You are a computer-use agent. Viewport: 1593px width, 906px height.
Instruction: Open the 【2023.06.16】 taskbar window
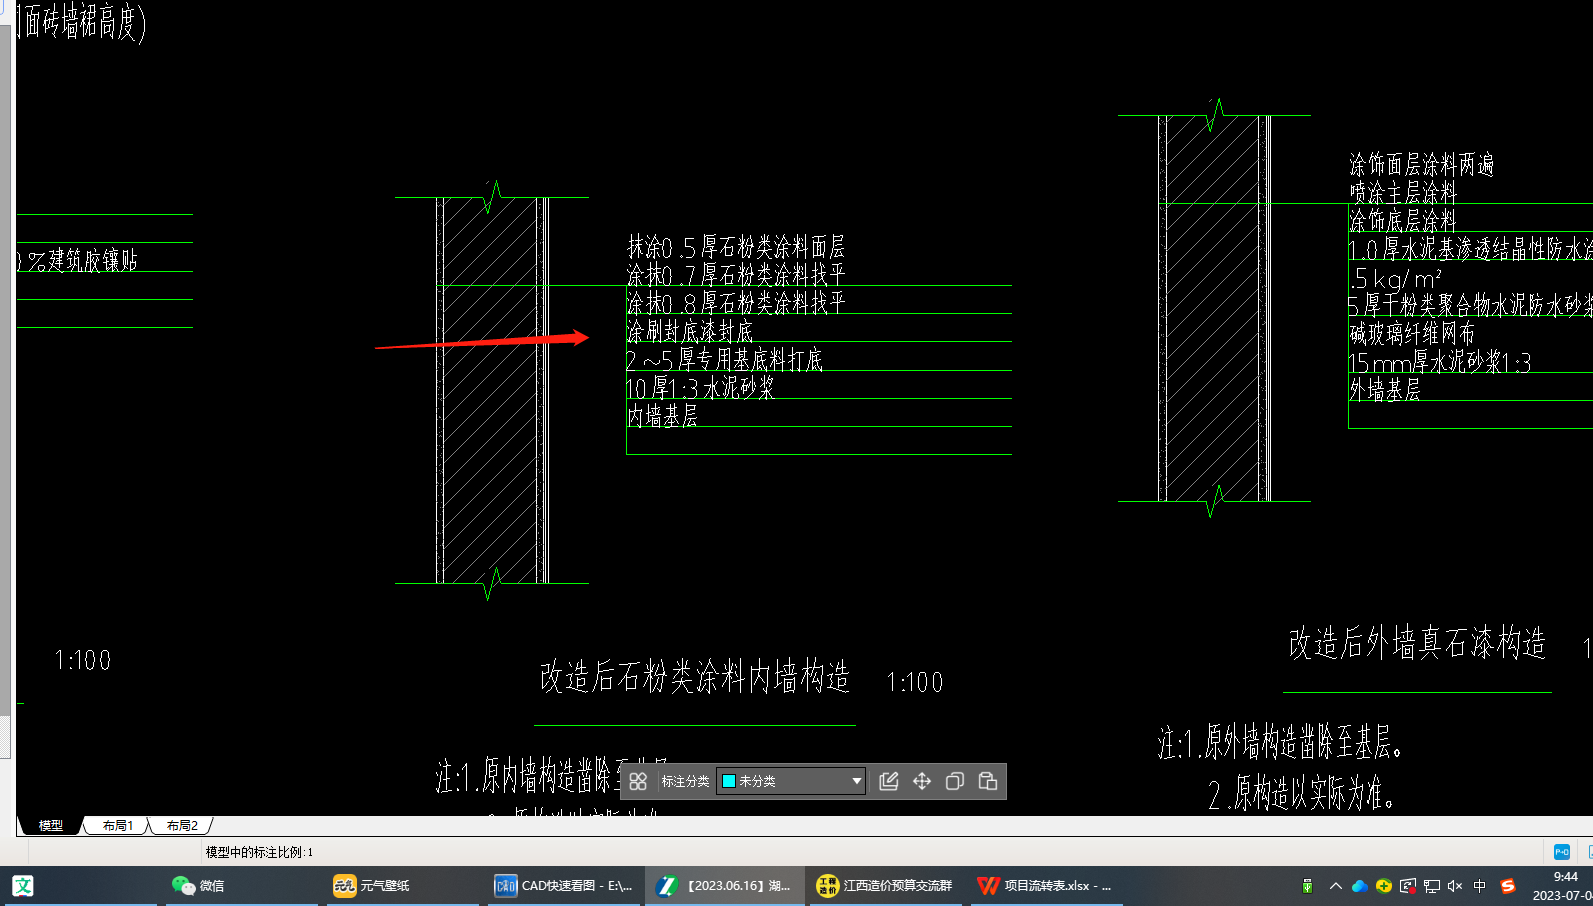tap(724, 886)
